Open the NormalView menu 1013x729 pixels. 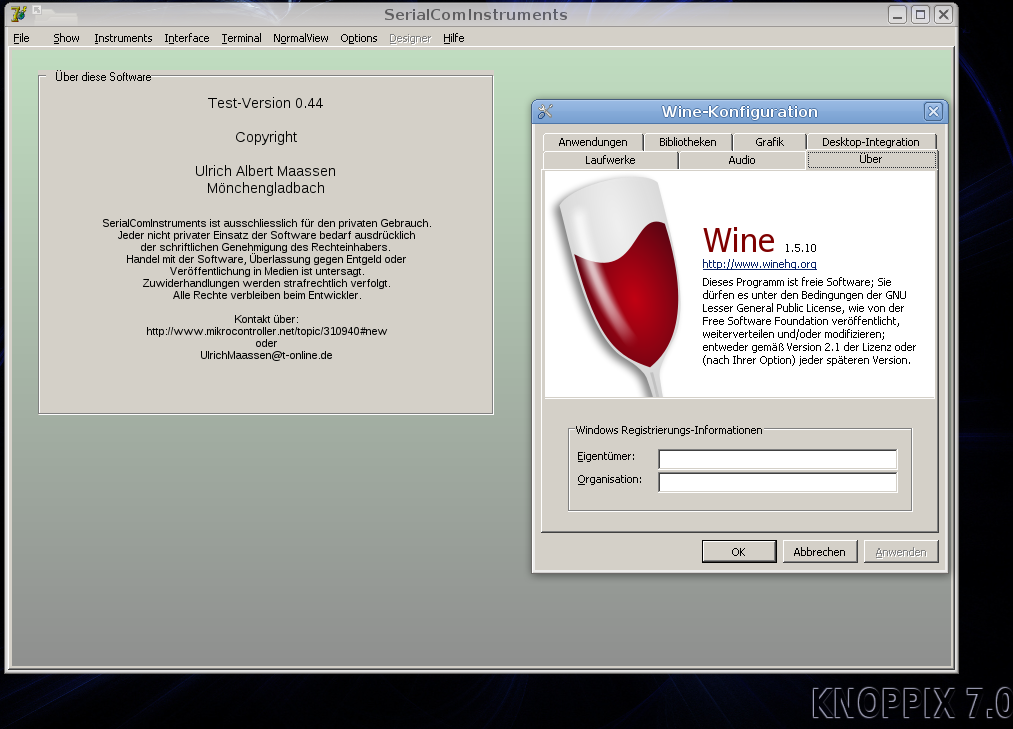[300, 38]
